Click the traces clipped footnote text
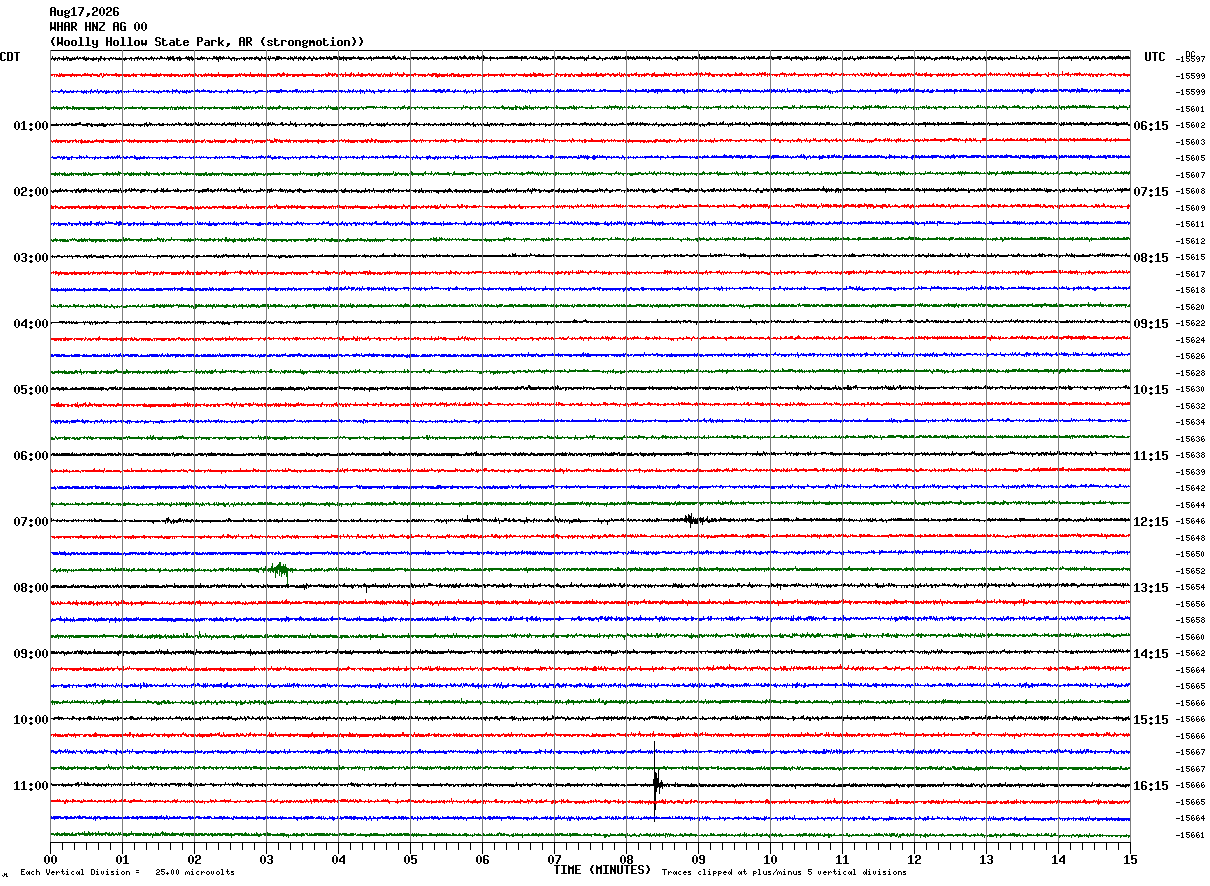The image size is (1210, 886). 784,873
